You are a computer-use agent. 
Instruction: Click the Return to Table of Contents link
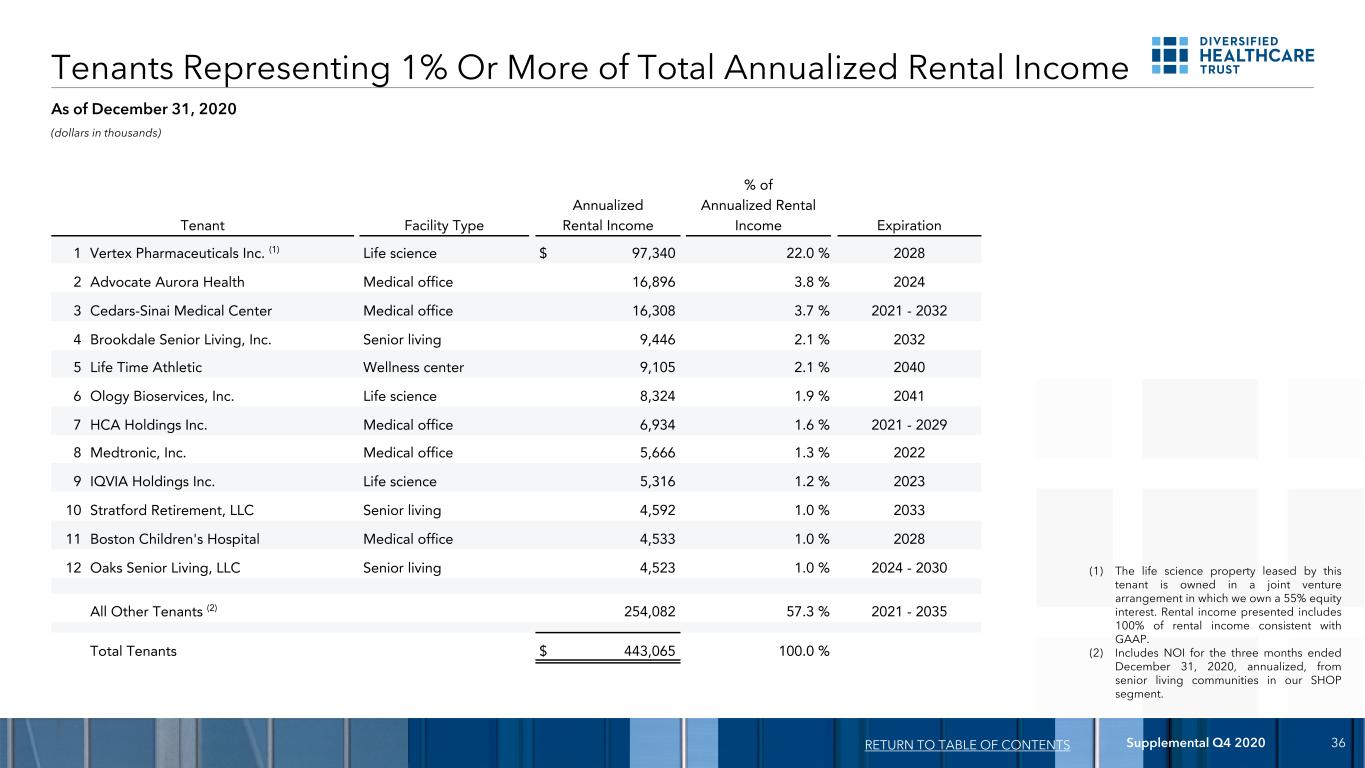point(965,745)
